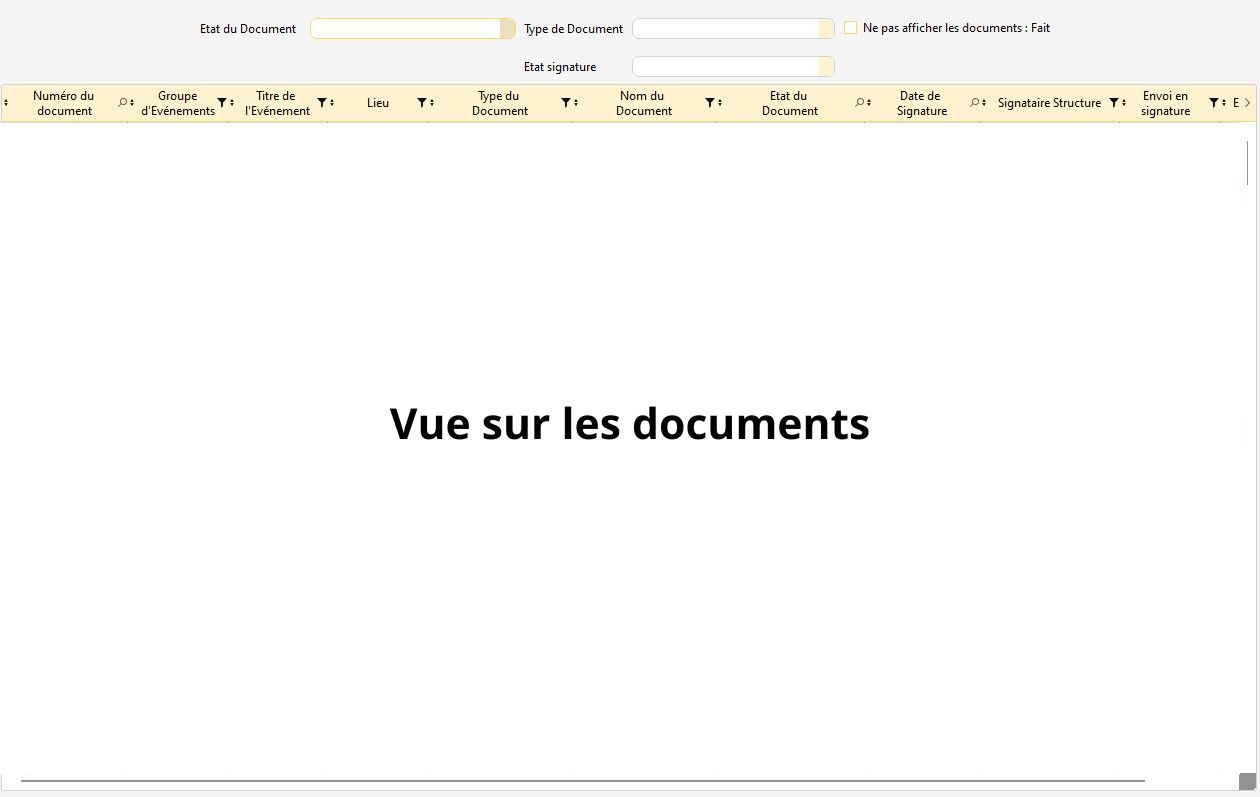Sort by the Numéro du document header
The image size is (1260, 797).
(x=64, y=103)
